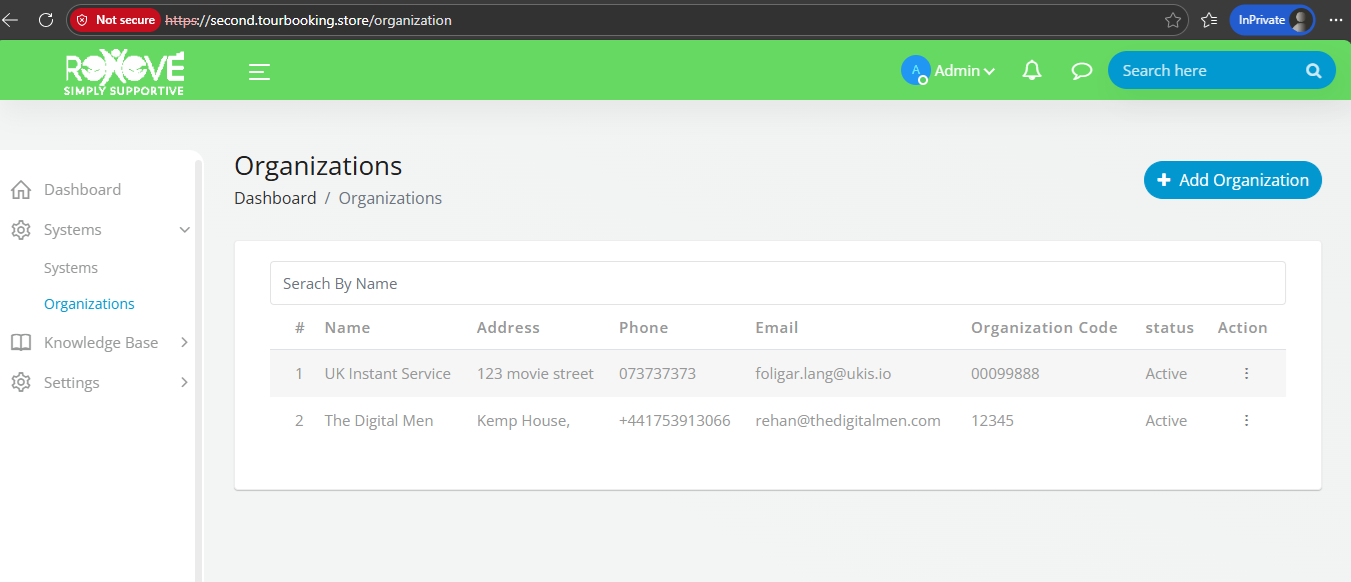Click the Search here input box
This screenshot has width=1351, height=582.
pyautogui.click(x=1205, y=71)
